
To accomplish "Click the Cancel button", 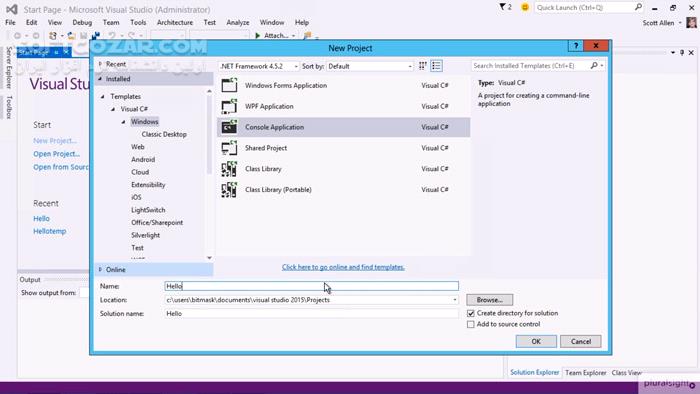I will (x=581, y=341).
